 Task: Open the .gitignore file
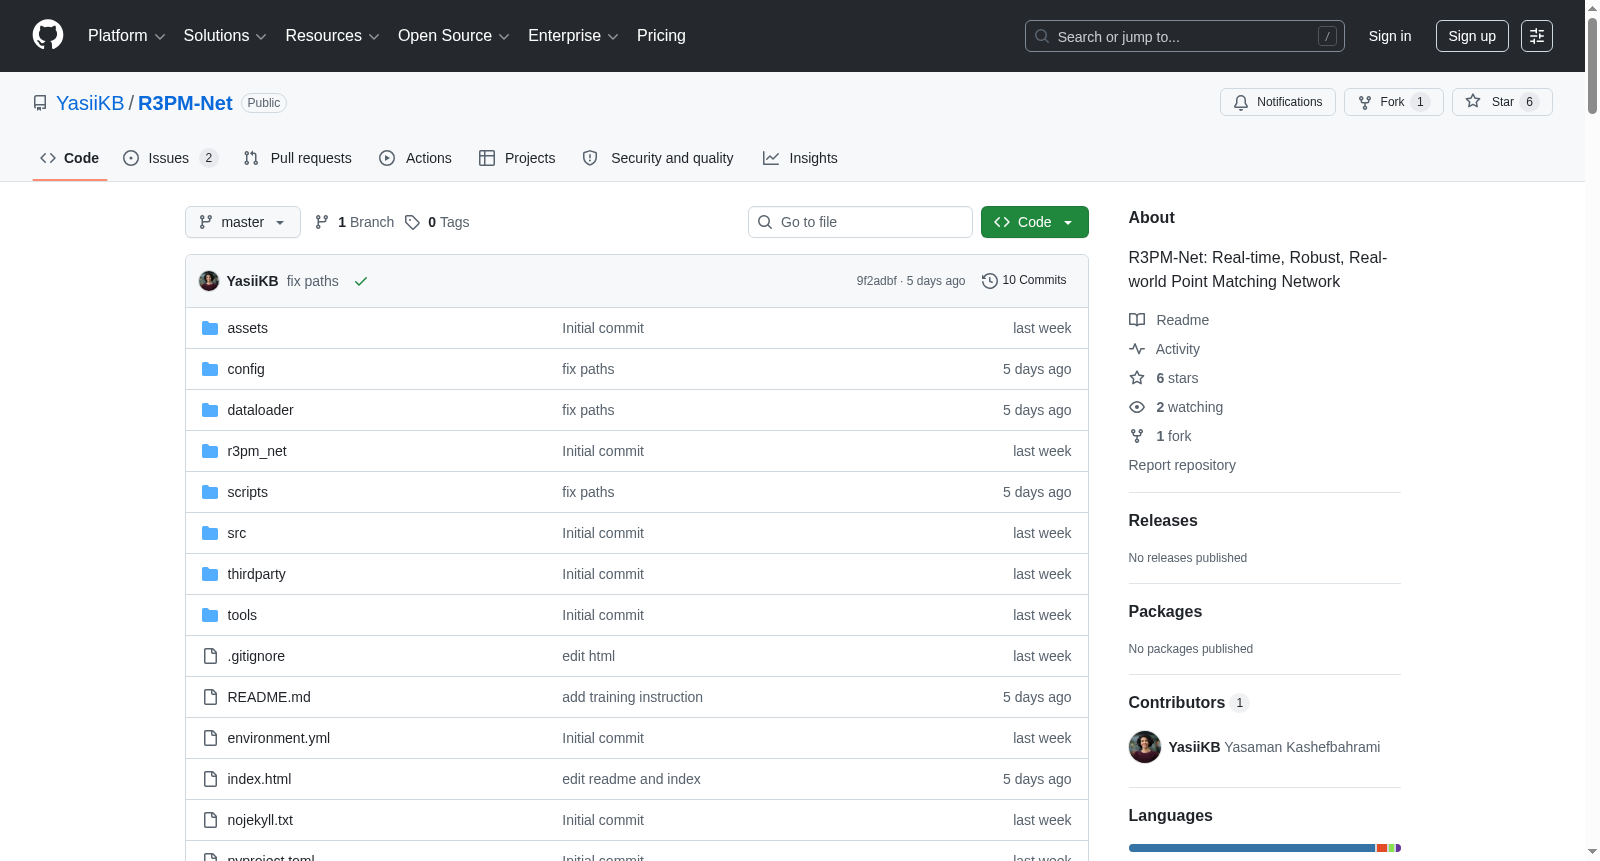256,656
